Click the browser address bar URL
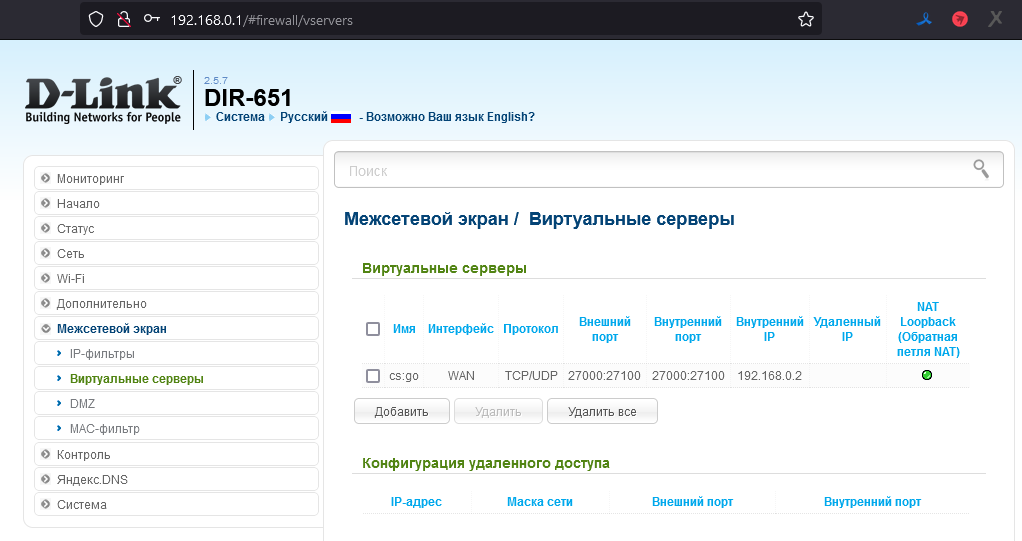The image size is (1022, 541). pos(261,20)
